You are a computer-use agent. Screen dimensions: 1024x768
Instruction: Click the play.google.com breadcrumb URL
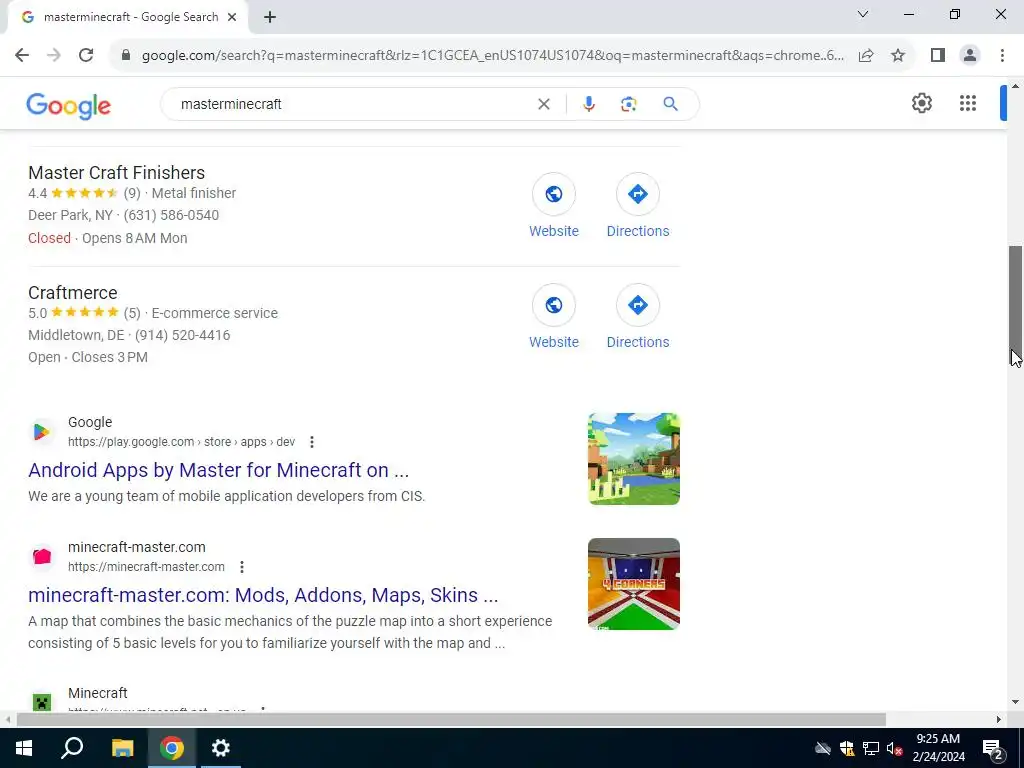coord(182,442)
